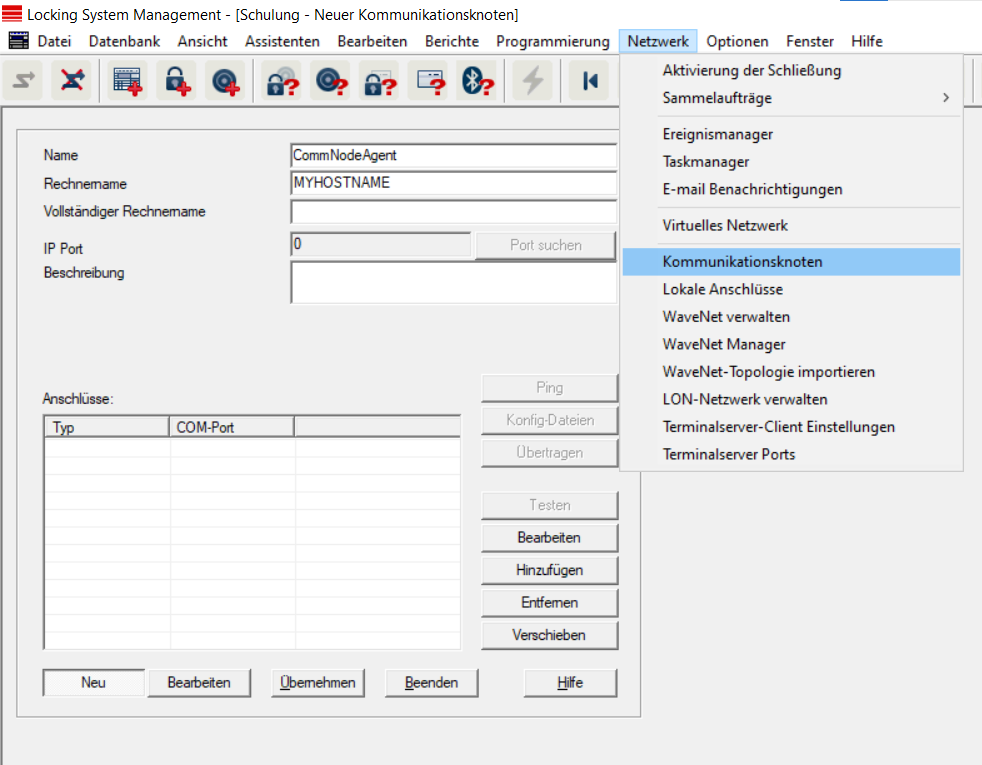This screenshot has width=982, height=765.
Task: Click the add new lock icon
Action: 176,82
